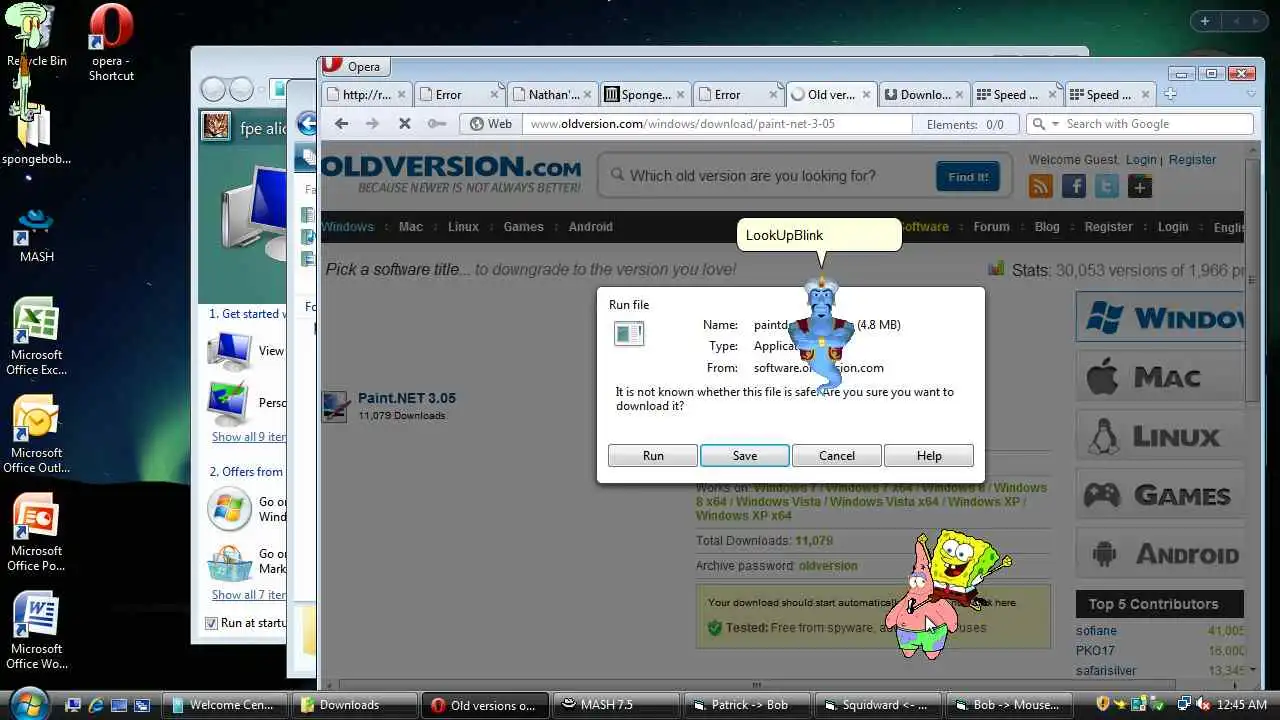Open the Linux menu on OldVersion

pos(463,227)
